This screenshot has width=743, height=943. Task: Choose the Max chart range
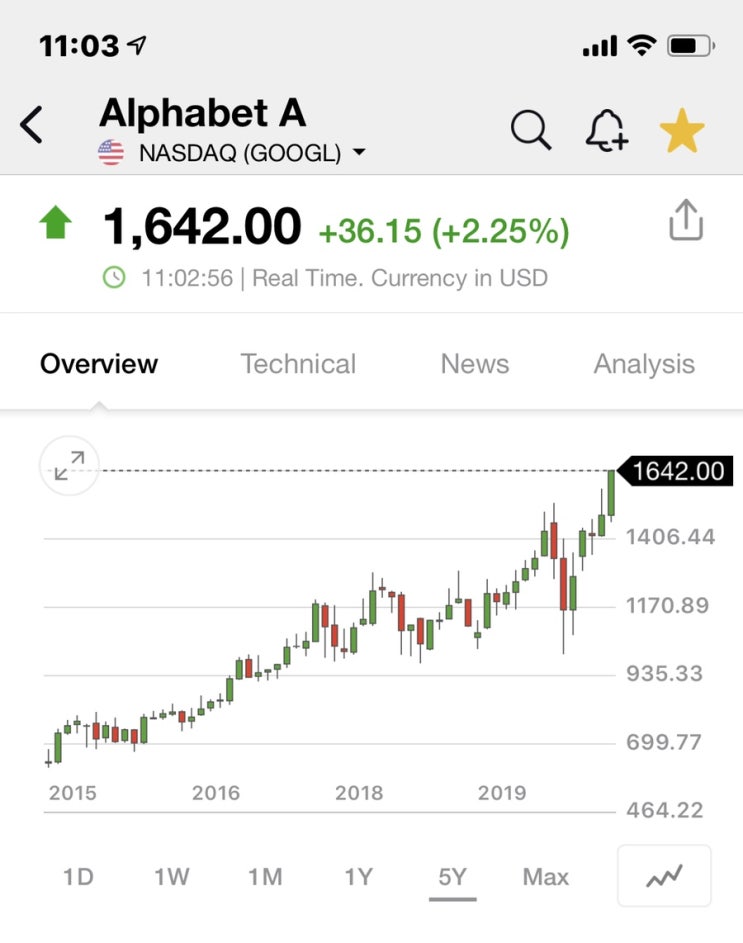pos(546,877)
